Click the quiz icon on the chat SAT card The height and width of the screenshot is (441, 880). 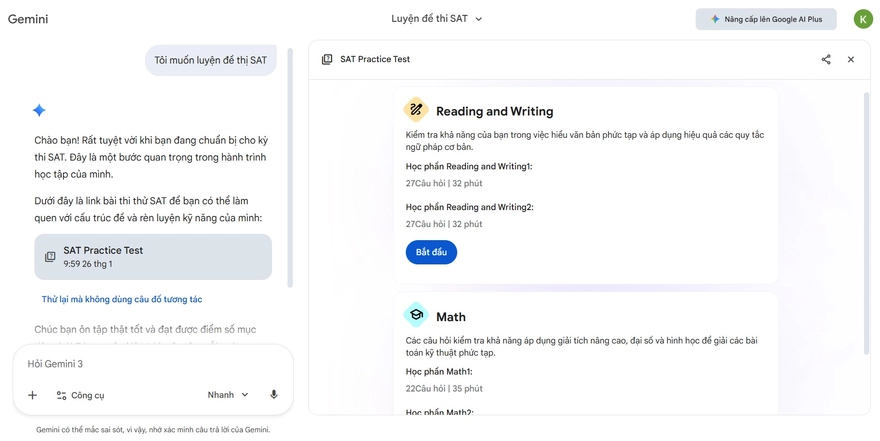(50, 257)
